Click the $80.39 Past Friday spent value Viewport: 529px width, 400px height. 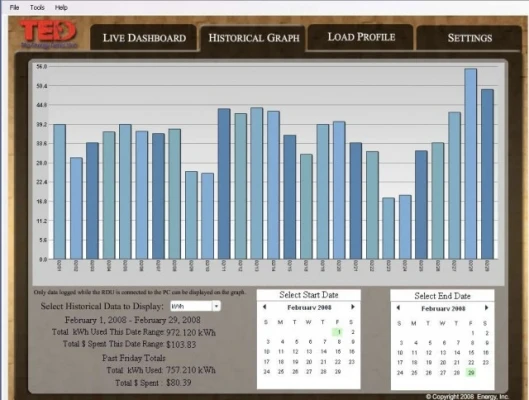179,382
